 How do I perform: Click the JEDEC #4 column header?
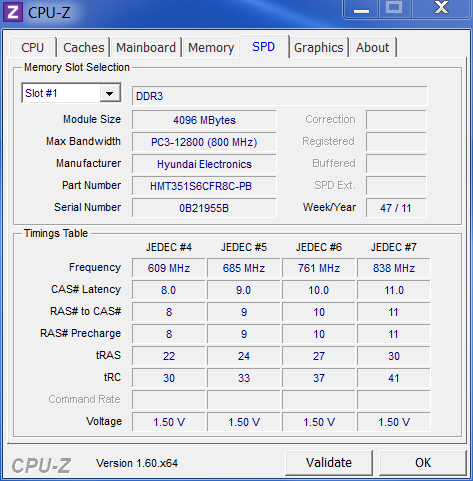pos(169,247)
